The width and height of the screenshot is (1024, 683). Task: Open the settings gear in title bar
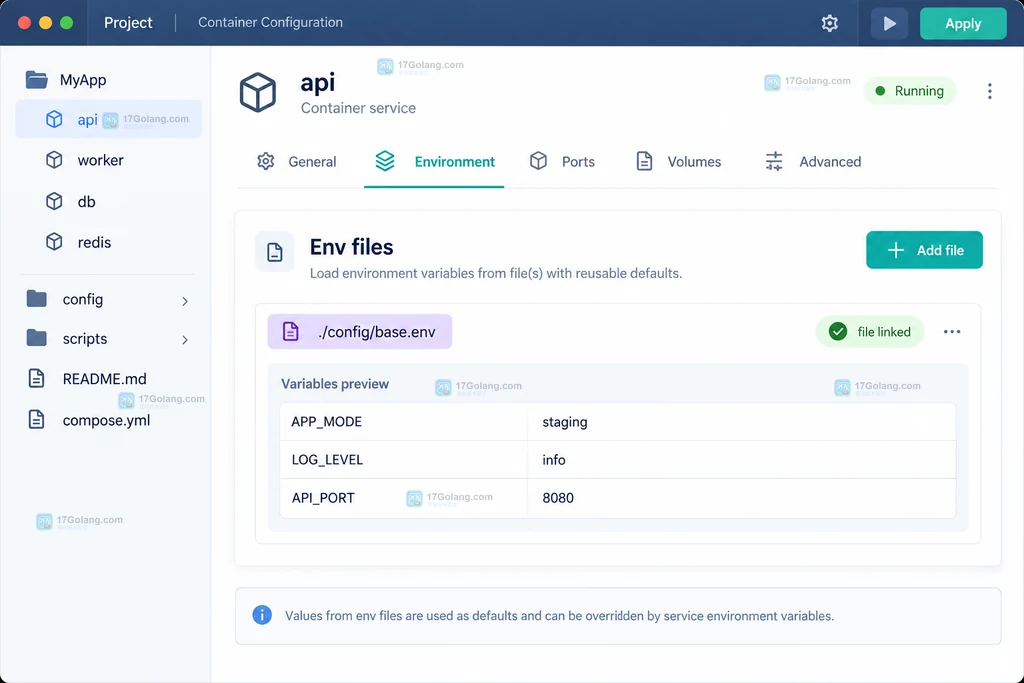click(829, 24)
